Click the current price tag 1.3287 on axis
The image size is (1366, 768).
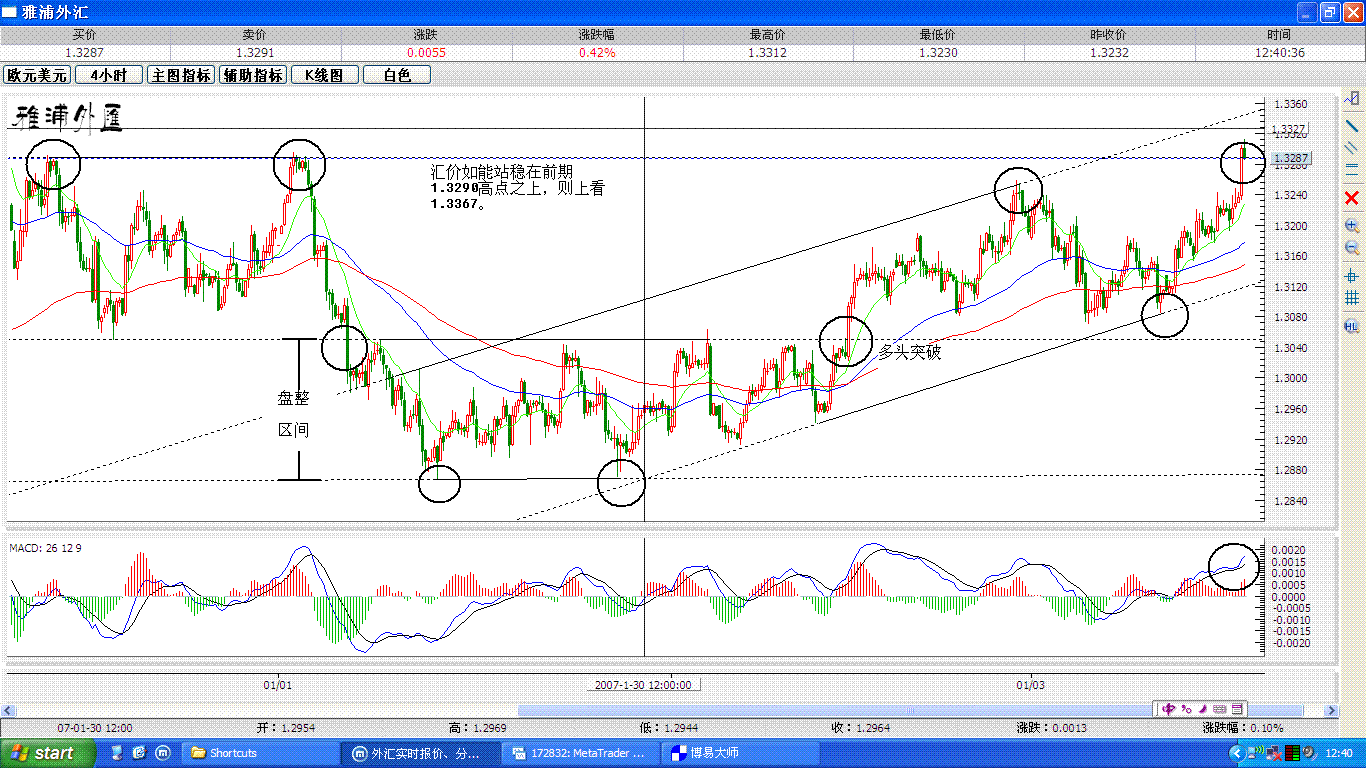(x=1290, y=159)
